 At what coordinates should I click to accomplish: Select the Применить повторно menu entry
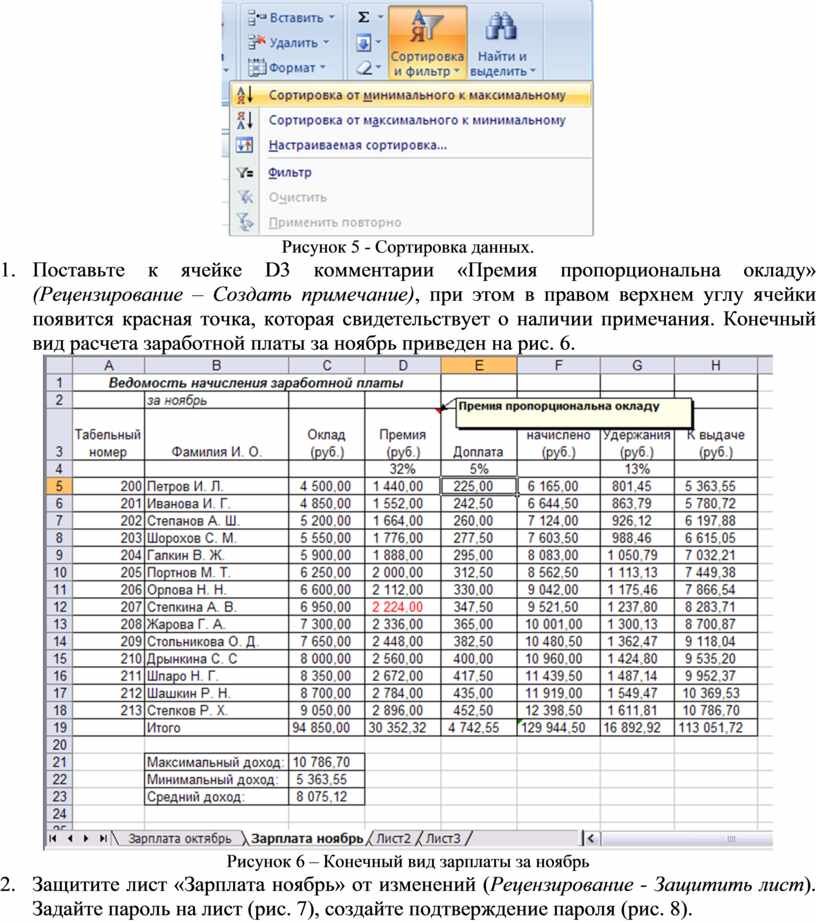(411, 222)
